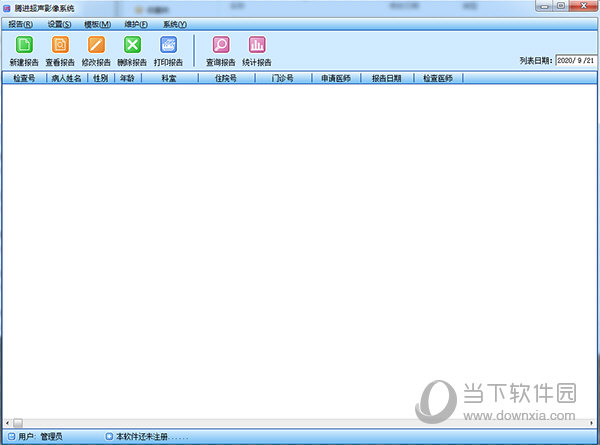Click the horizontal scrollbar left arrow
600x445 pixels.
[x=7, y=423]
